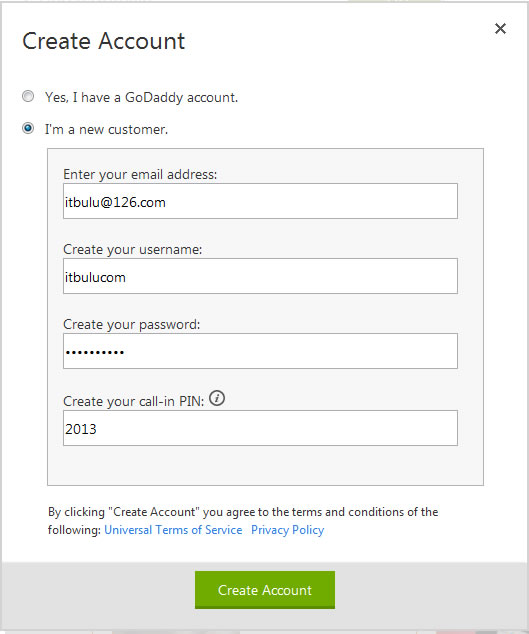Click the "Create your username" label
Image resolution: width=529 pixels, height=634 pixels.
(132, 249)
